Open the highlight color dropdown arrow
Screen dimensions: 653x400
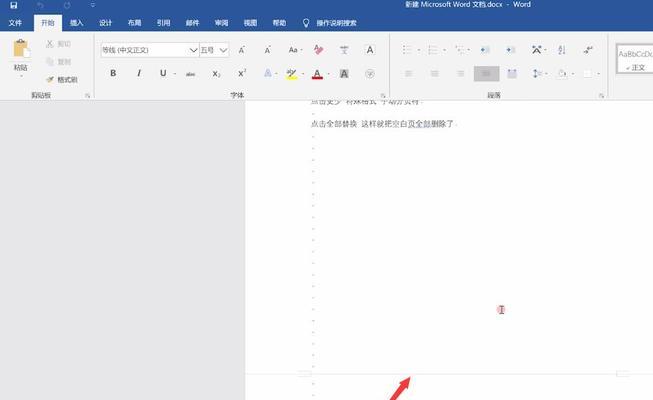click(x=303, y=74)
